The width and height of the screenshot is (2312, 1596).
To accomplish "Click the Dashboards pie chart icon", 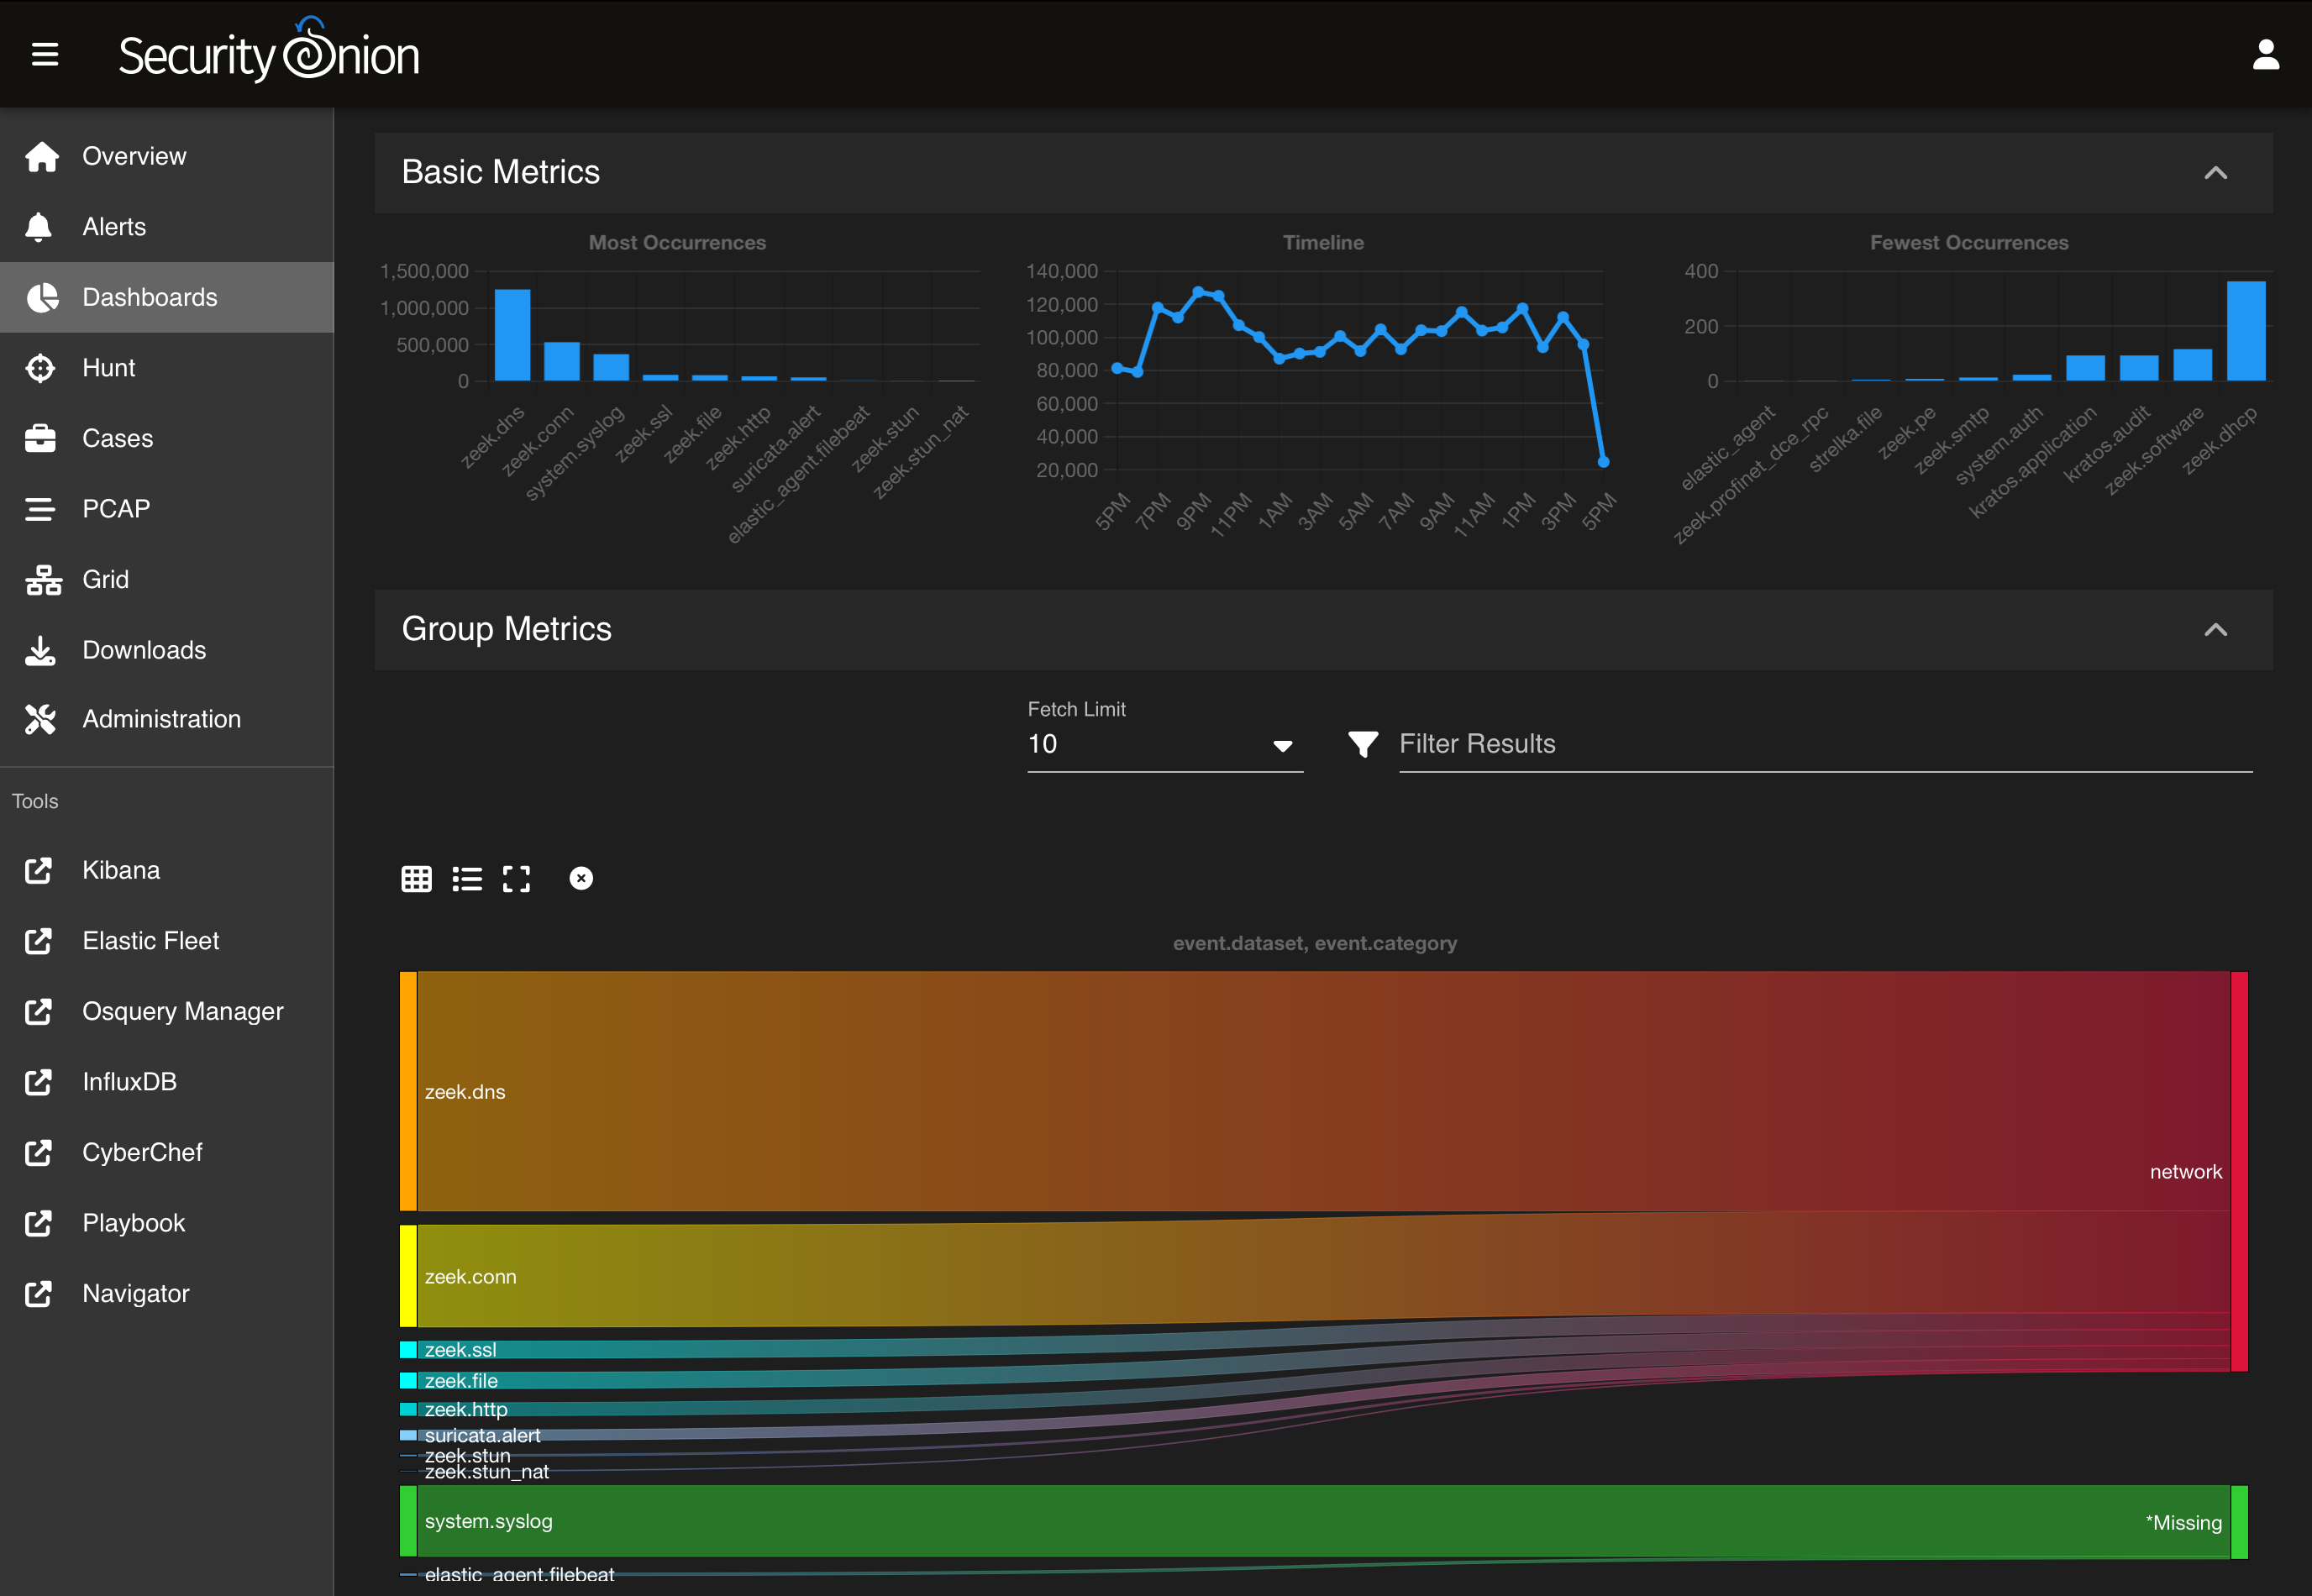I will (41, 297).
